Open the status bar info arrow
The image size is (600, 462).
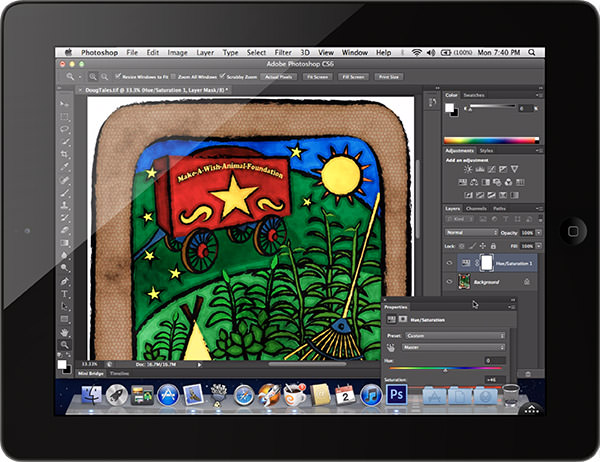tap(199, 365)
